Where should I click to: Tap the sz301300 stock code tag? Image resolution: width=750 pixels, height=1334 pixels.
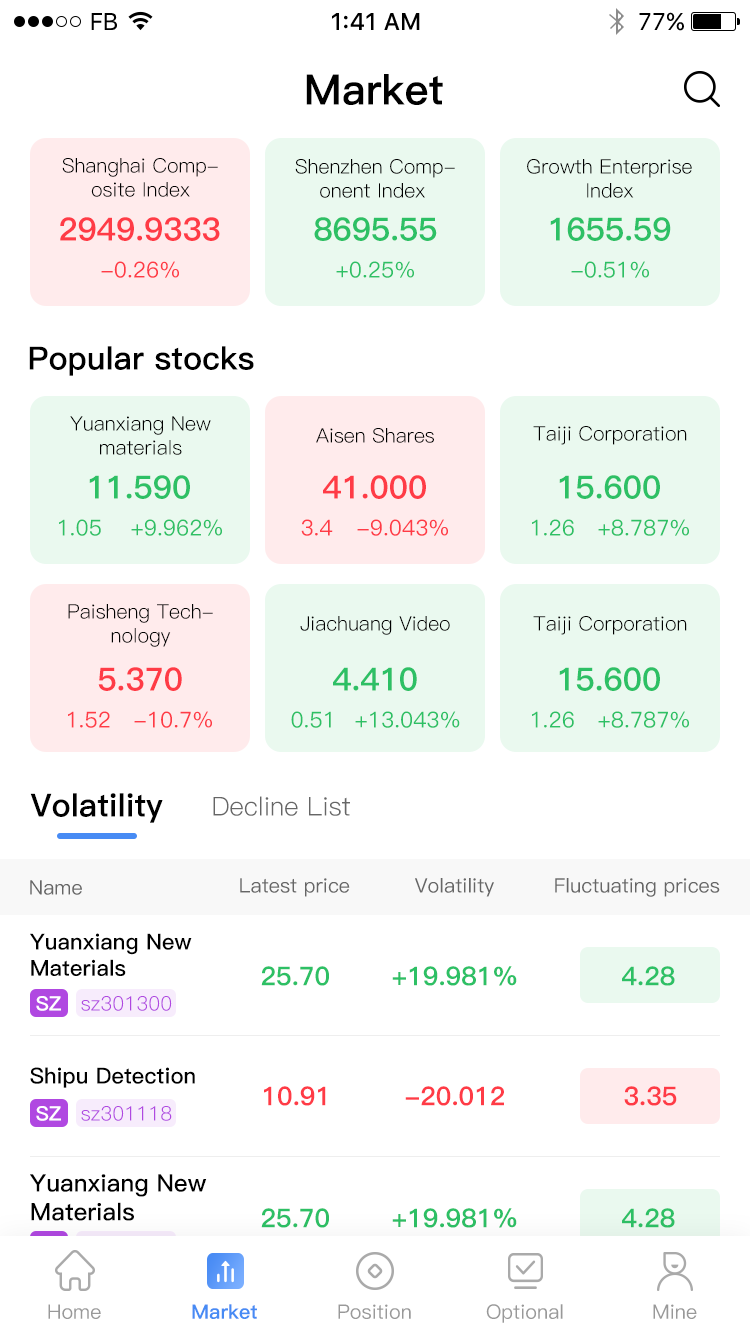(x=126, y=1003)
